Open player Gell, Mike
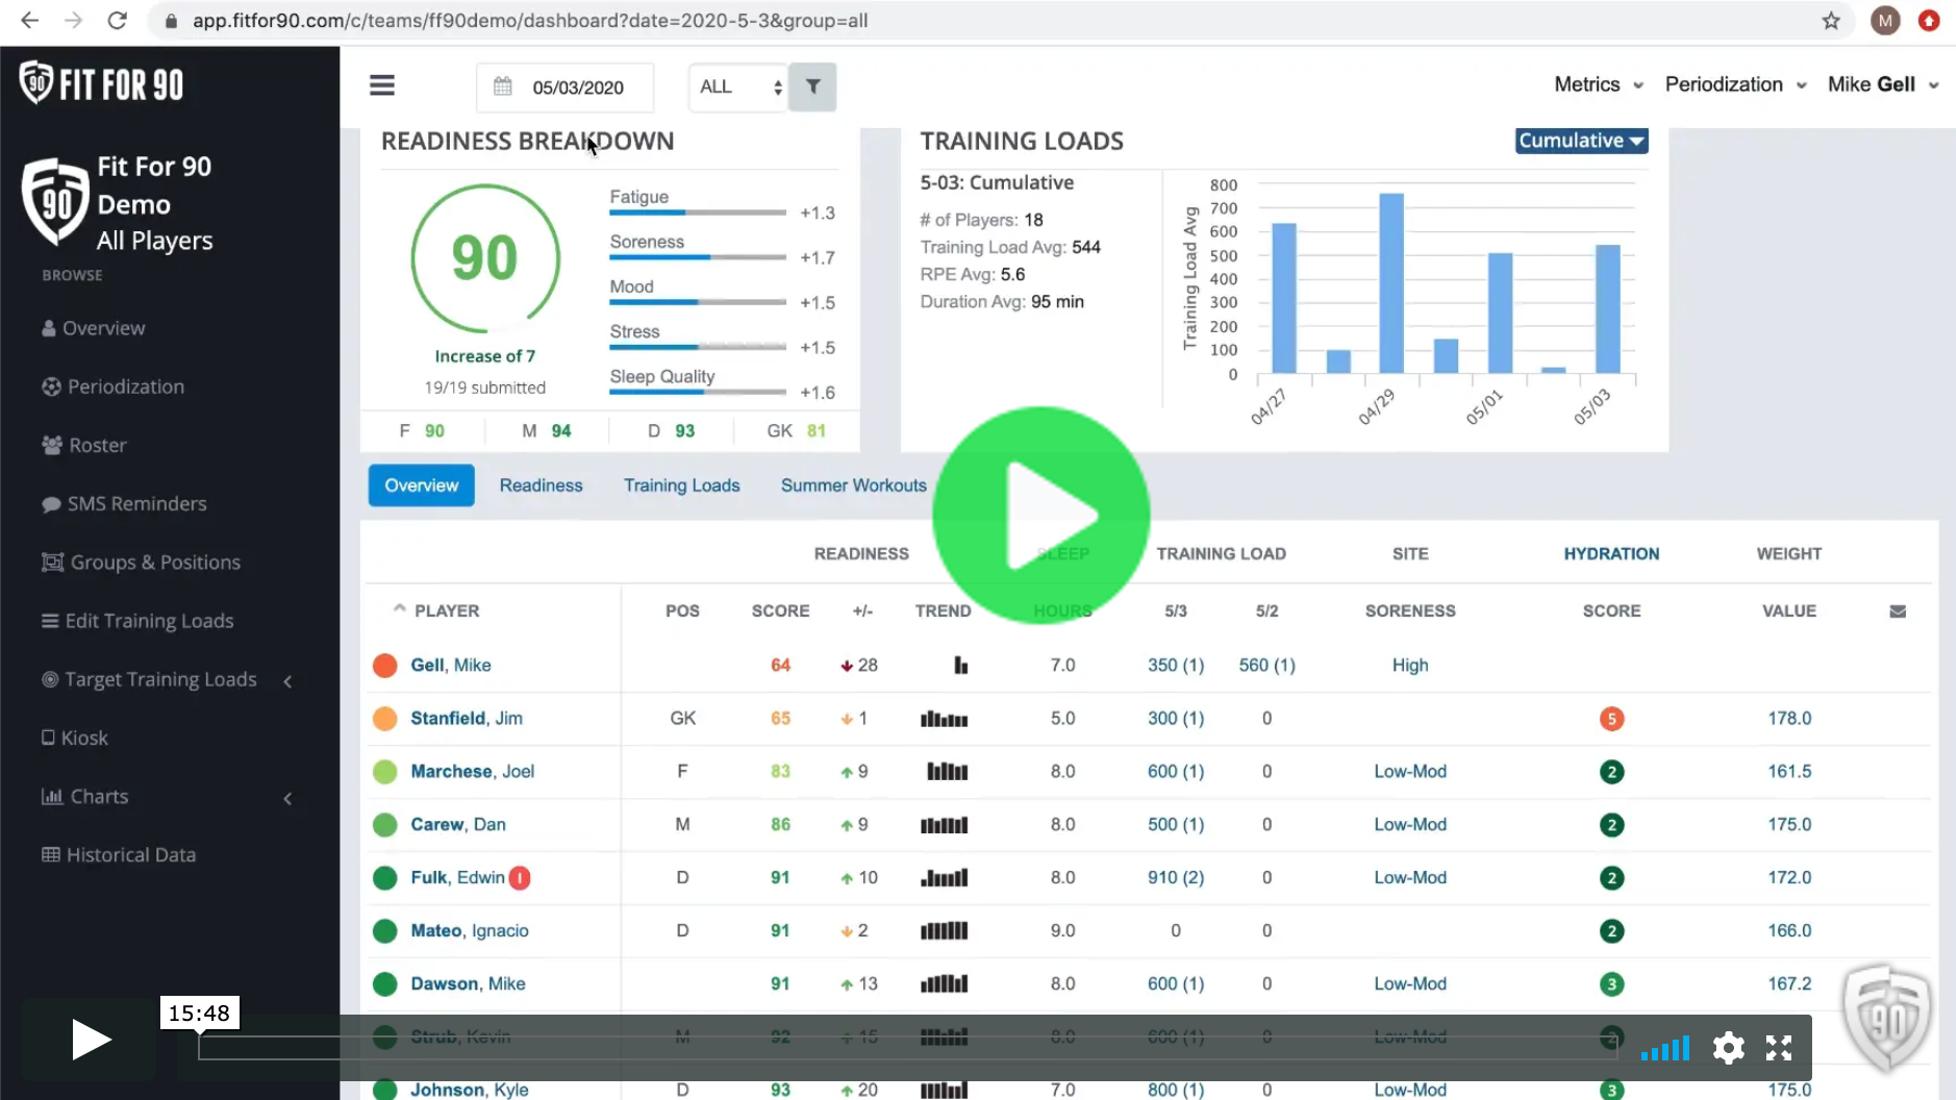This screenshot has height=1100, width=1956. pyautogui.click(x=450, y=666)
